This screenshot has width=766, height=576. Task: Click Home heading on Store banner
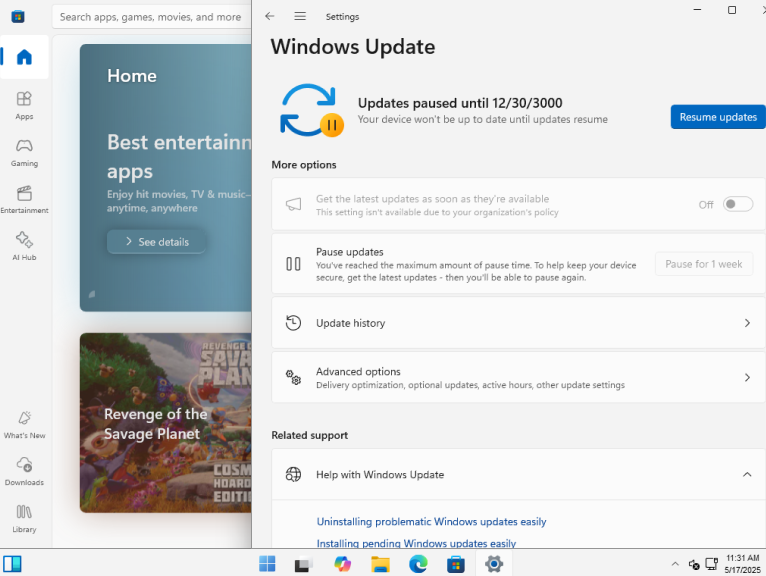(132, 76)
